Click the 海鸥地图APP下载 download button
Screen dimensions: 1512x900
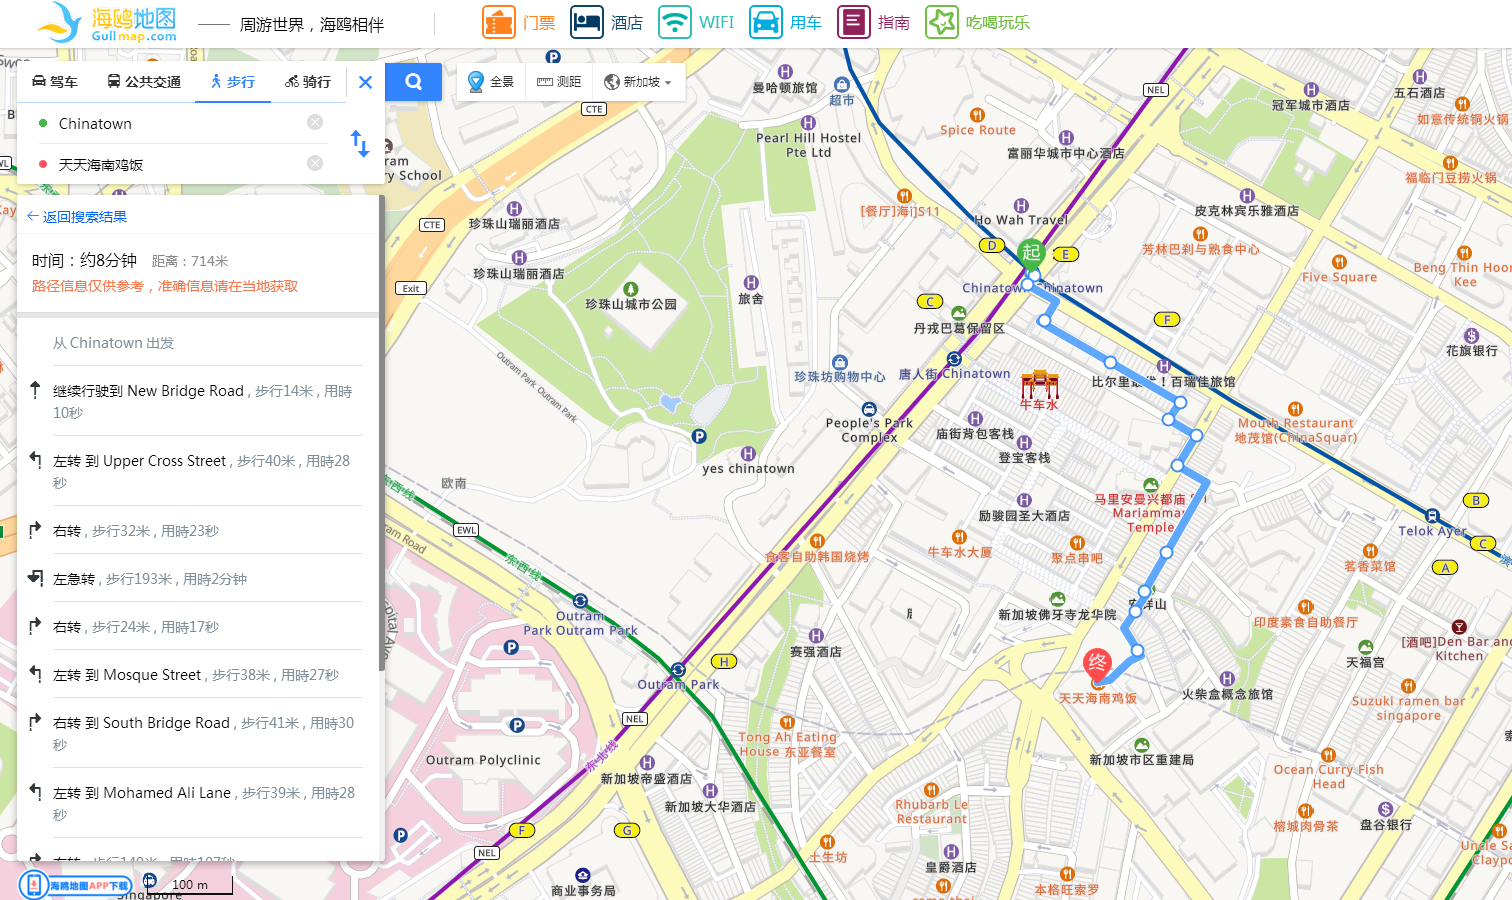73,884
